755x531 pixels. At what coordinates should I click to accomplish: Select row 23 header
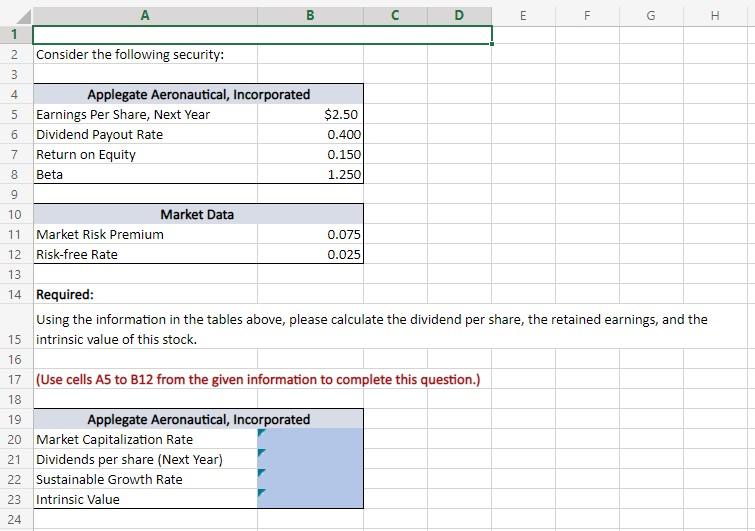click(15, 499)
